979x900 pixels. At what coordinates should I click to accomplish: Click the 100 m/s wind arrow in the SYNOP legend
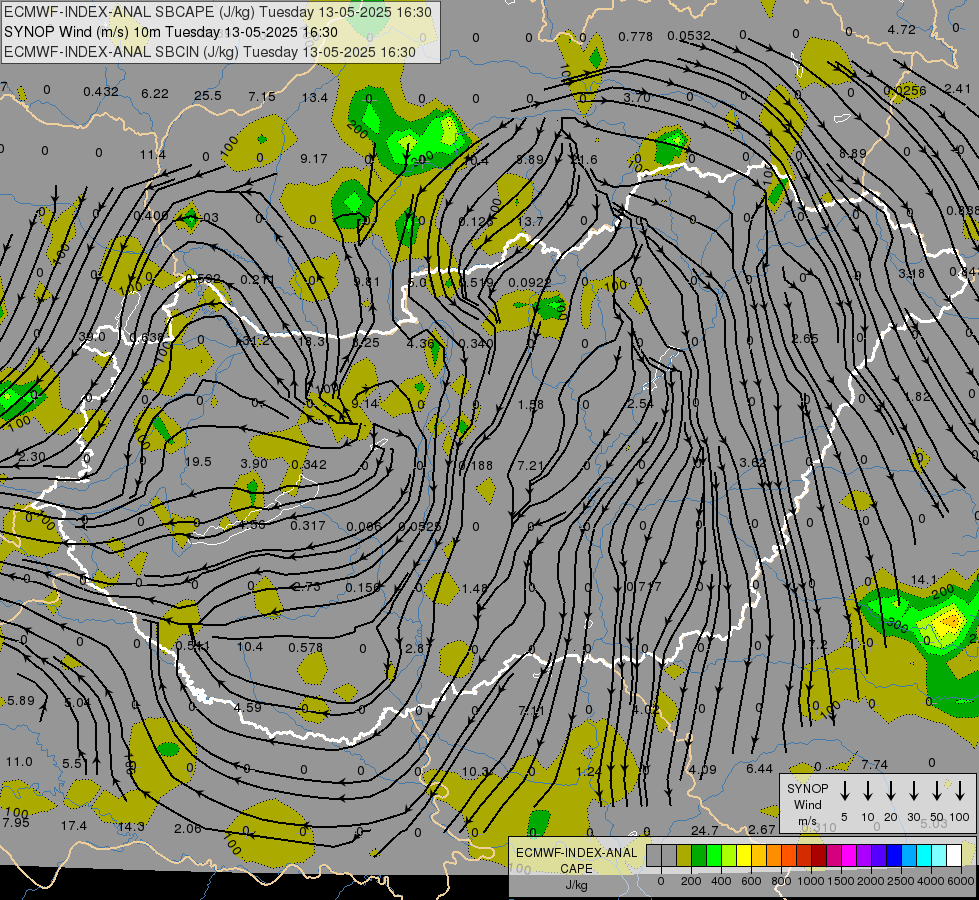(x=960, y=790)
